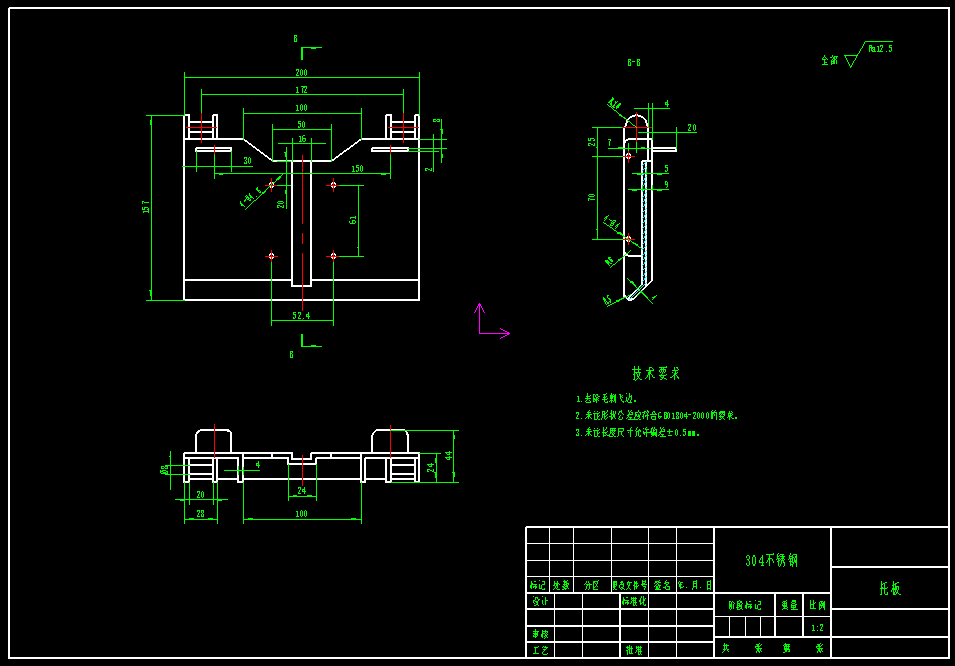Viewport: 955px width, 666px height.
Task: Select the '157' vertical height dimension
Action: click(x=146, y=207)
